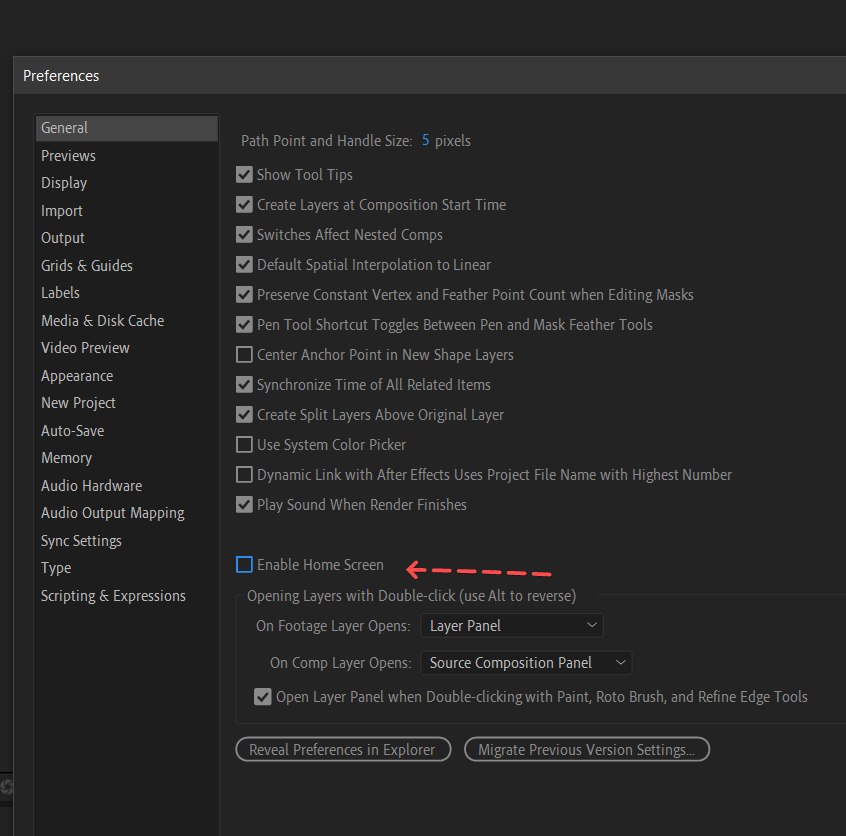Check Dynamic Link Uses Project File Name option

pyautogui.click(x=244, y=475)
